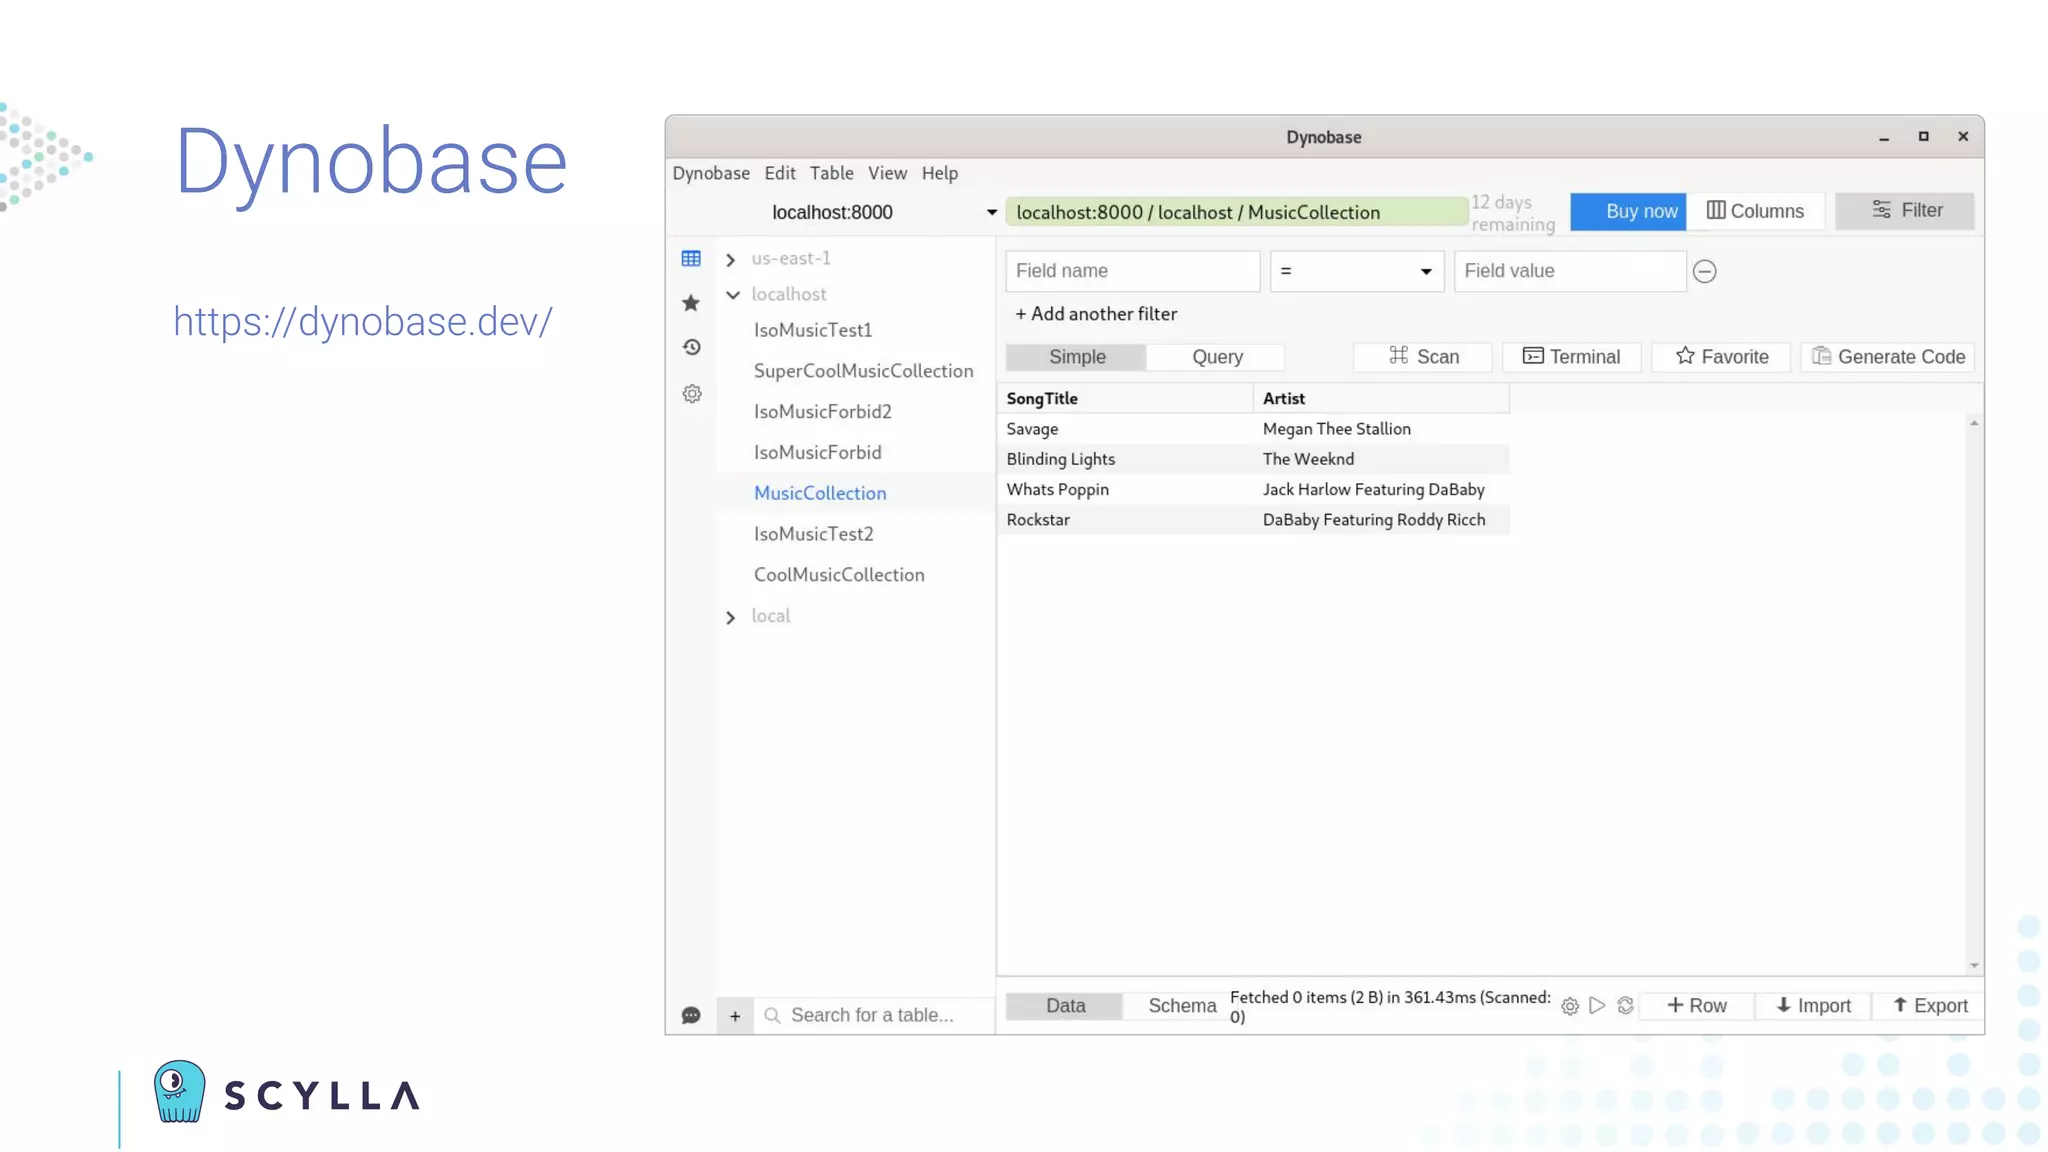Screen dimensions: 2048x1152
Task: Select the Simple mode toggle
Action: click(1076, 357)
